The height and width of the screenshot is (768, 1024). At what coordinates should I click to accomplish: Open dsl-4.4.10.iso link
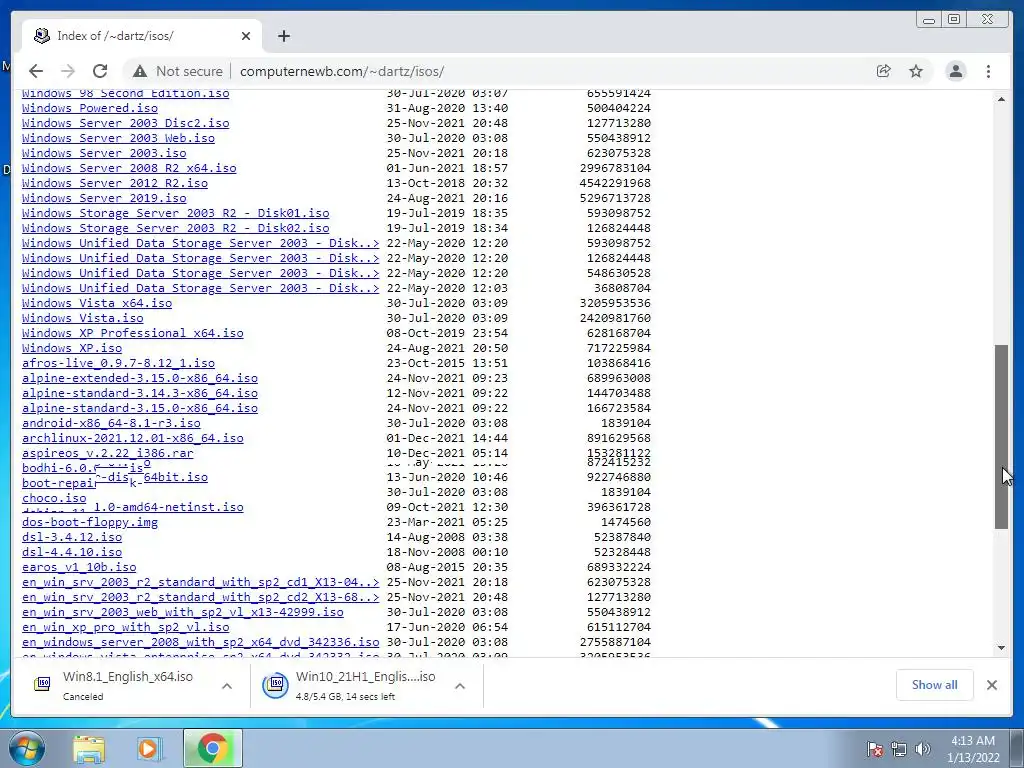tap(72, 552)
